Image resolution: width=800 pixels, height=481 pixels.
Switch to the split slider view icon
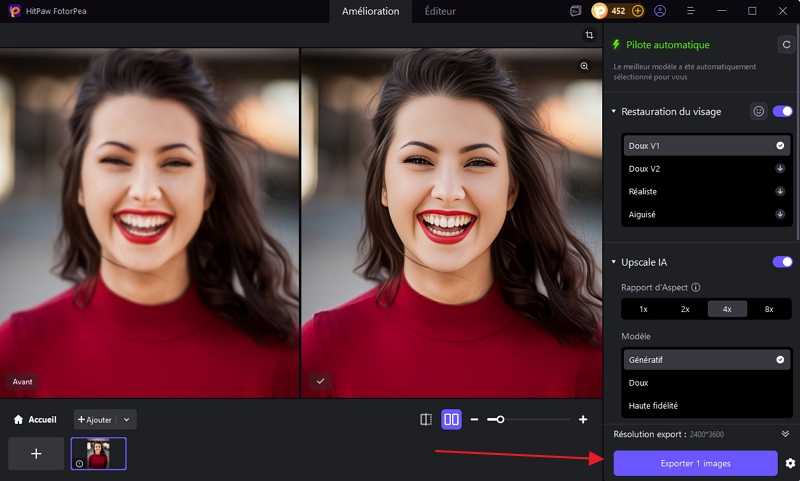(x=426, y=419)
